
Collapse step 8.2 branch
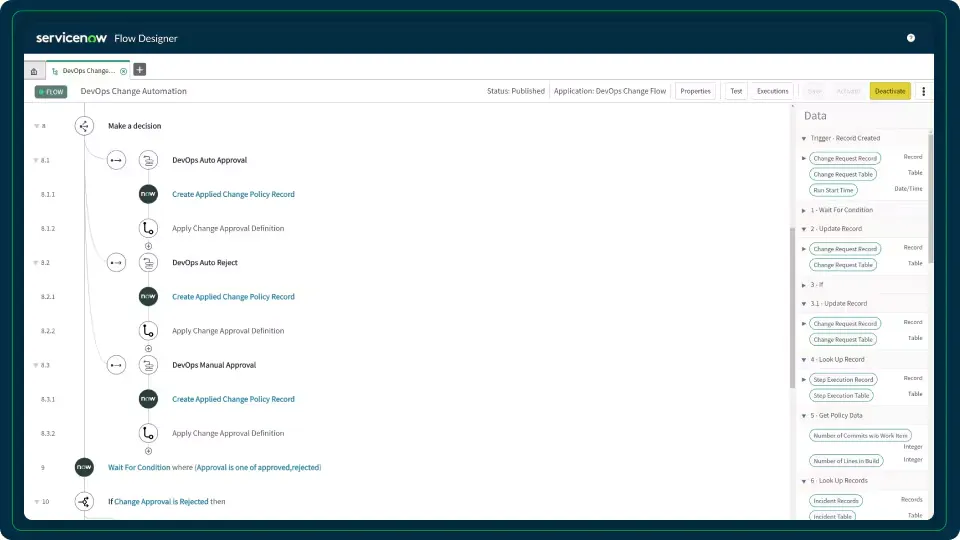click(x=36, y=263)
